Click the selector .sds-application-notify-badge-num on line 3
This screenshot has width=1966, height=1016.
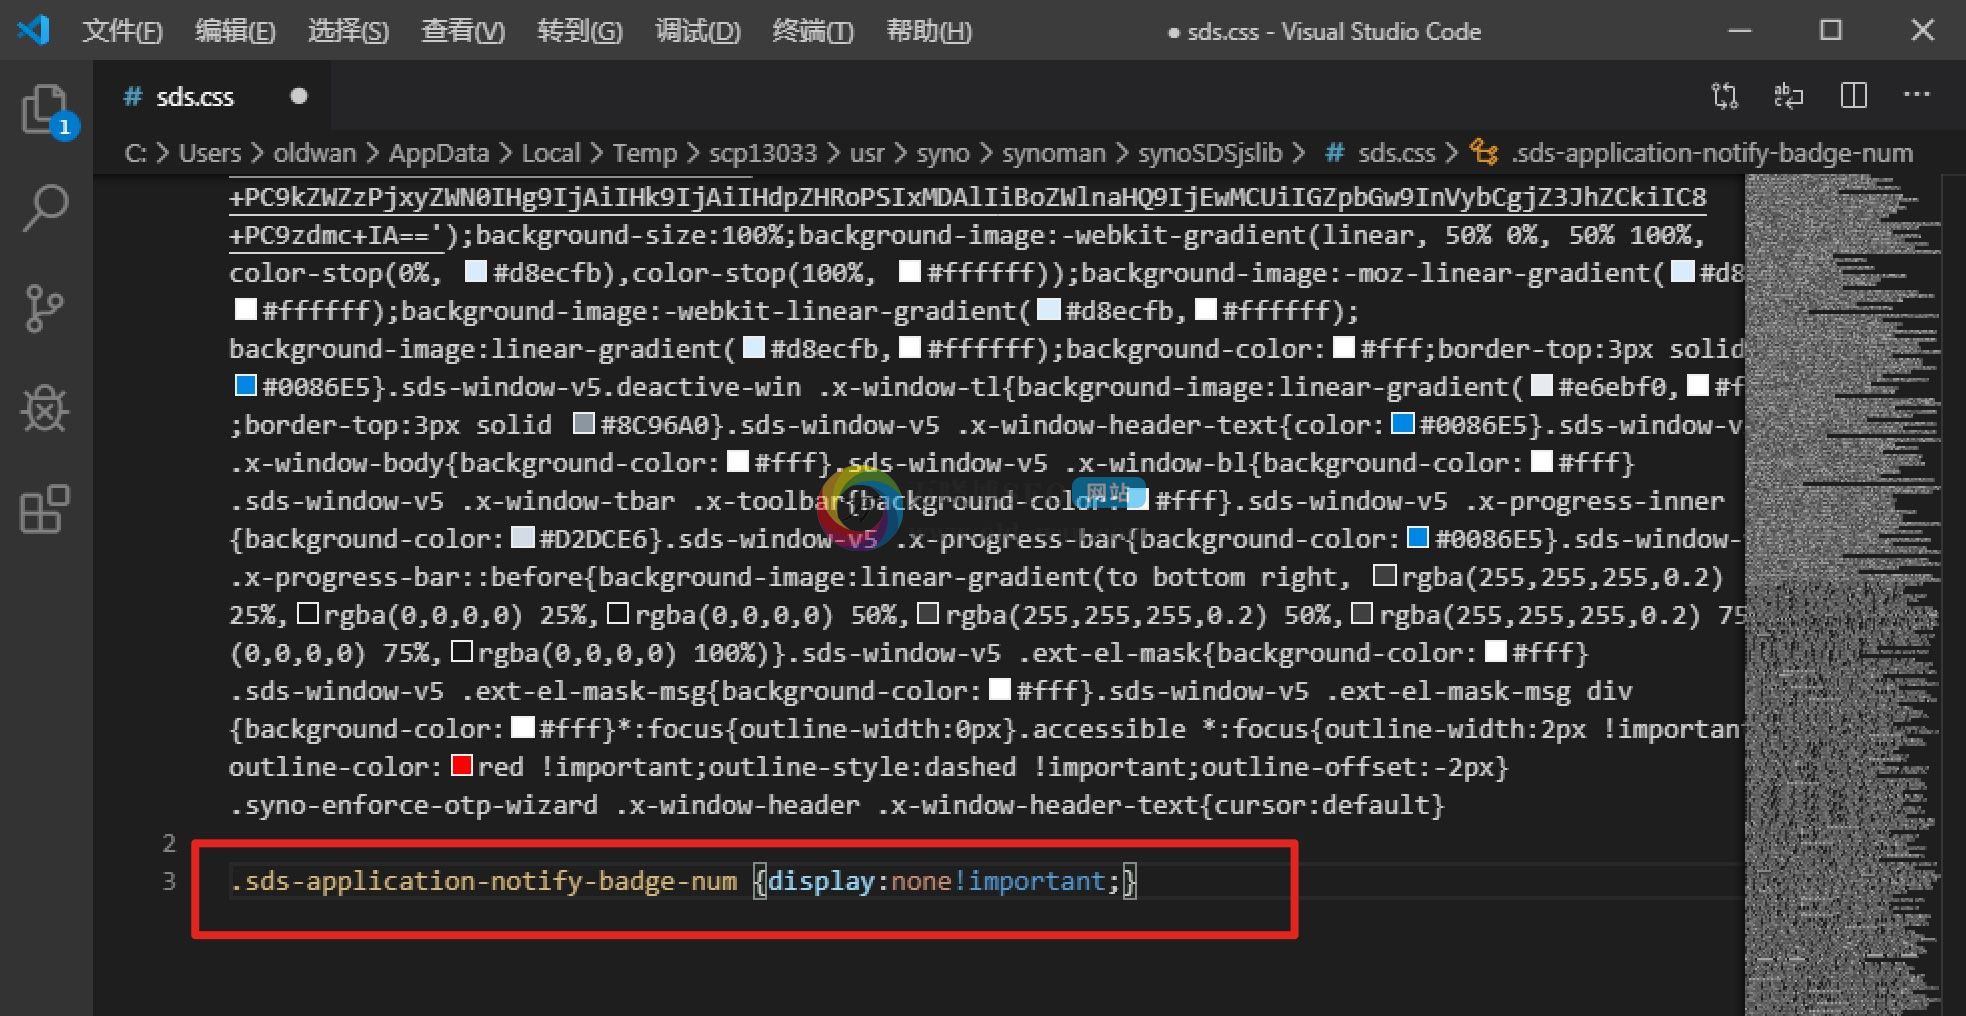tap(483, 881)
